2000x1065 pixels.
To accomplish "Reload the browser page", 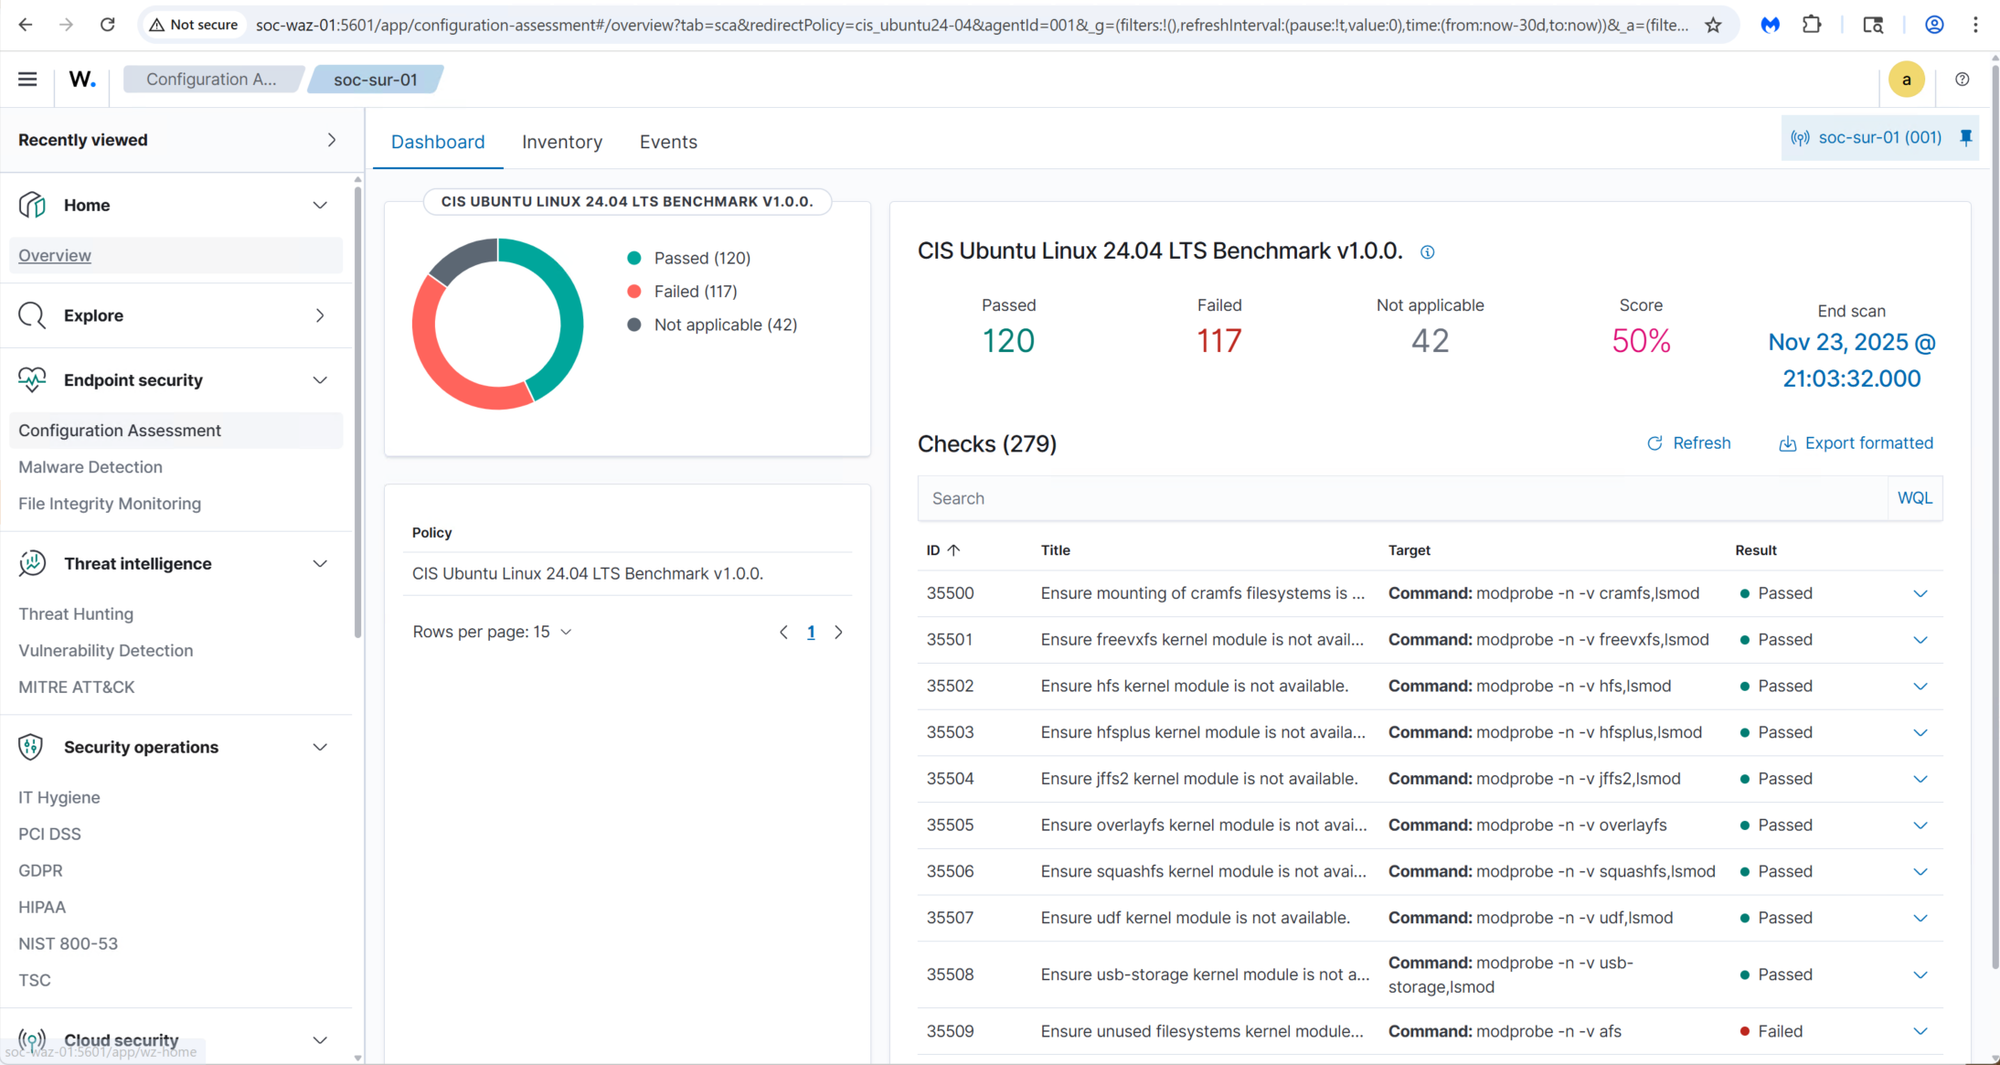I will click(x=107, y=25).
